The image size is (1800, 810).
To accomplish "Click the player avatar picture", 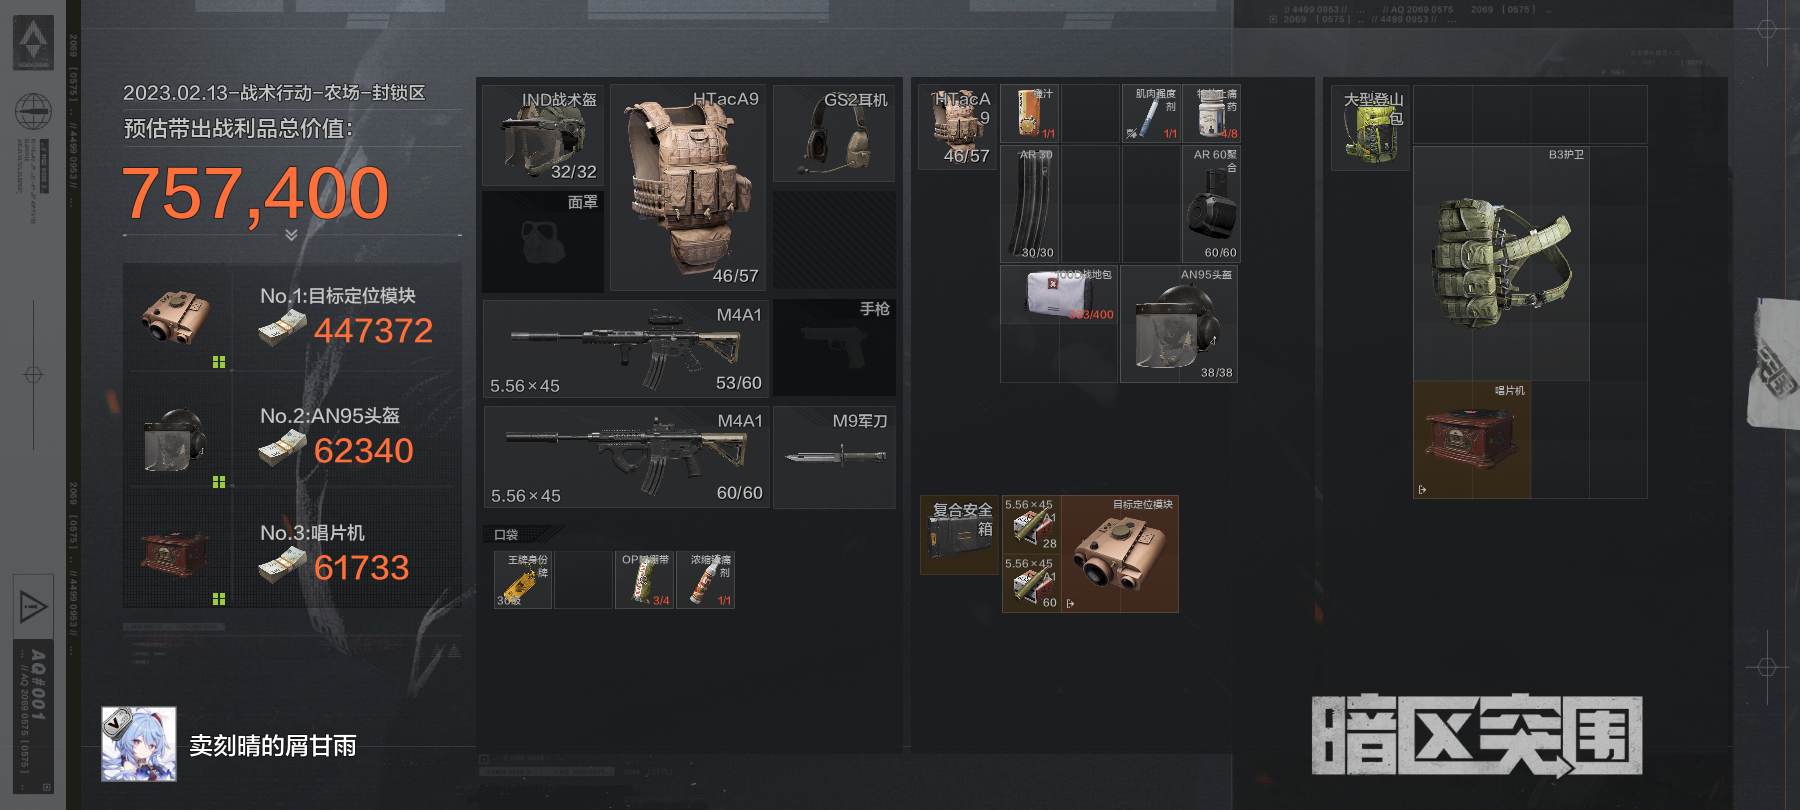I will 139,744.
